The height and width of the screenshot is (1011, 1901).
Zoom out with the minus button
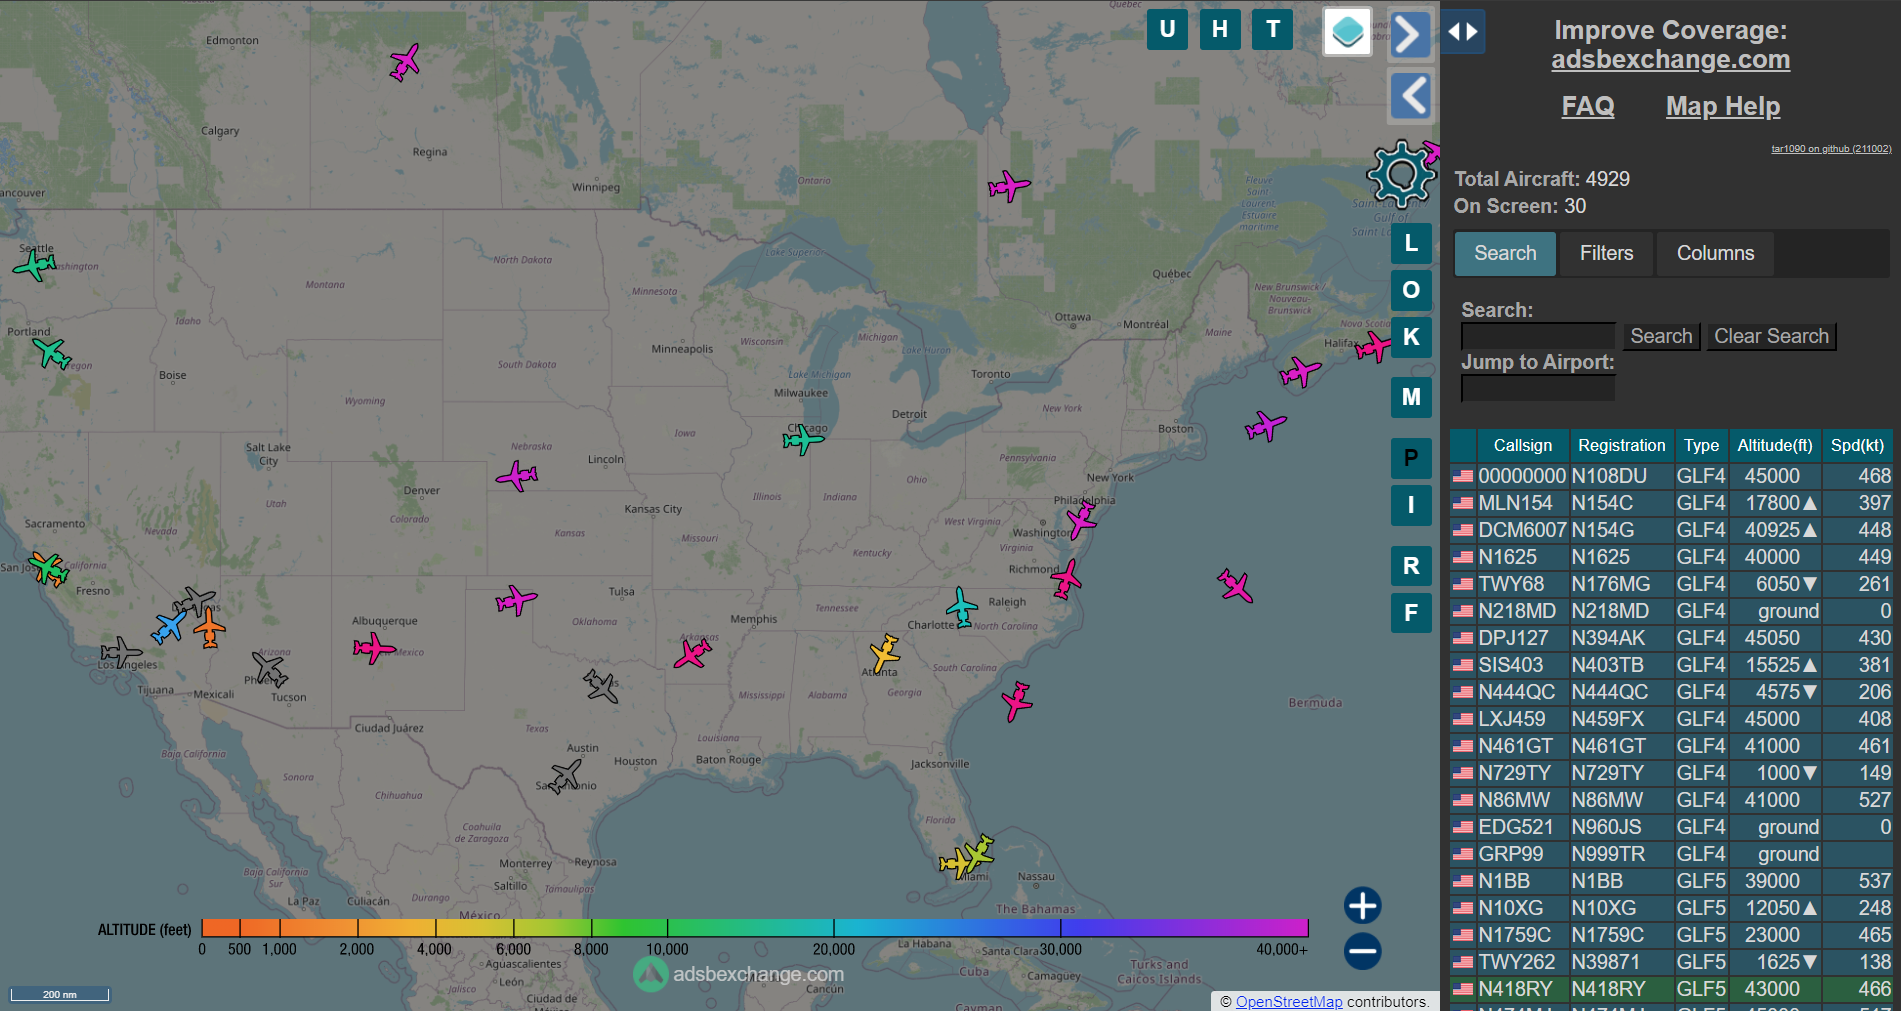[1362, 951]
